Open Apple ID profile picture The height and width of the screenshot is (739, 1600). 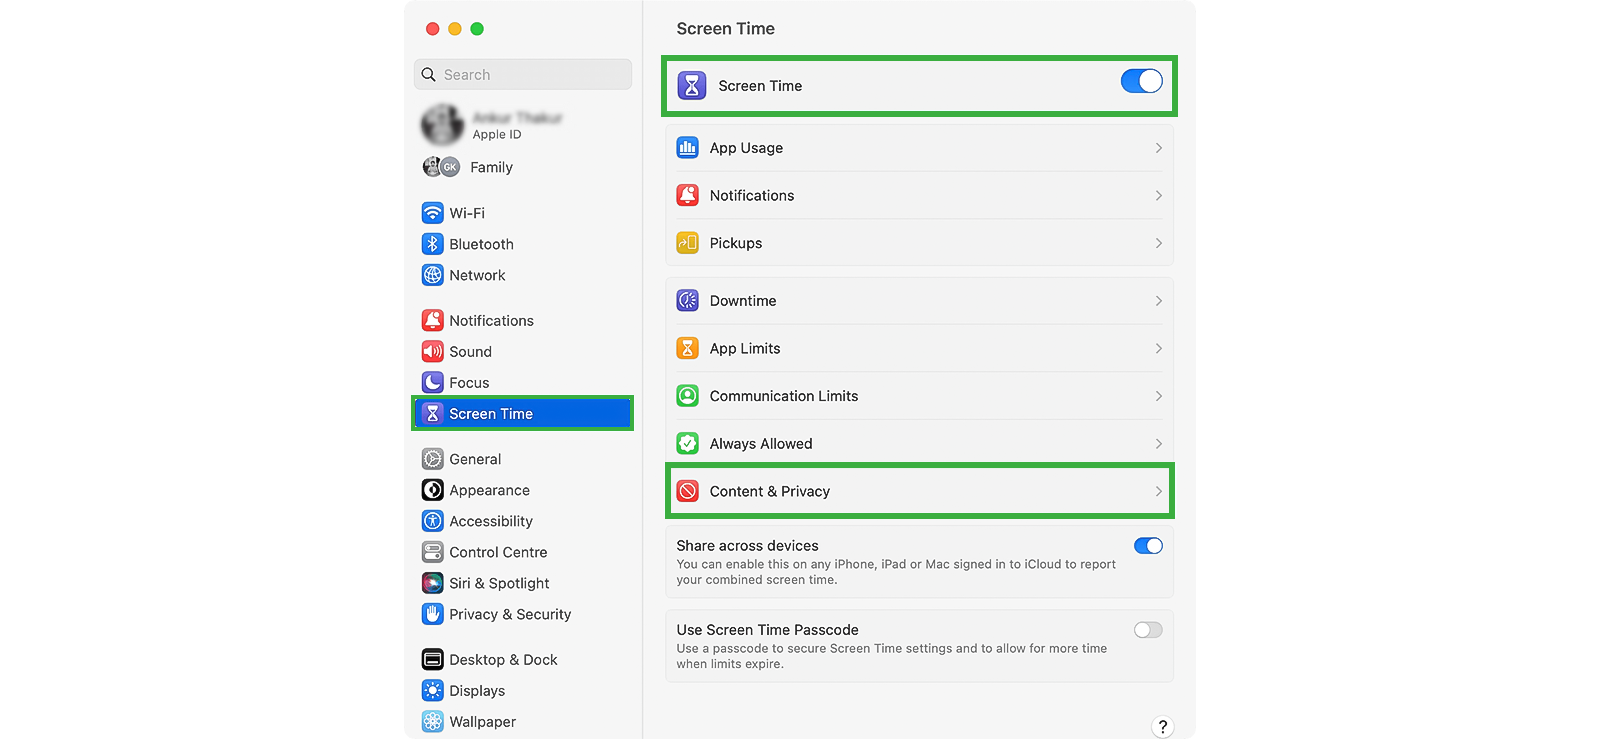point(441,125)
